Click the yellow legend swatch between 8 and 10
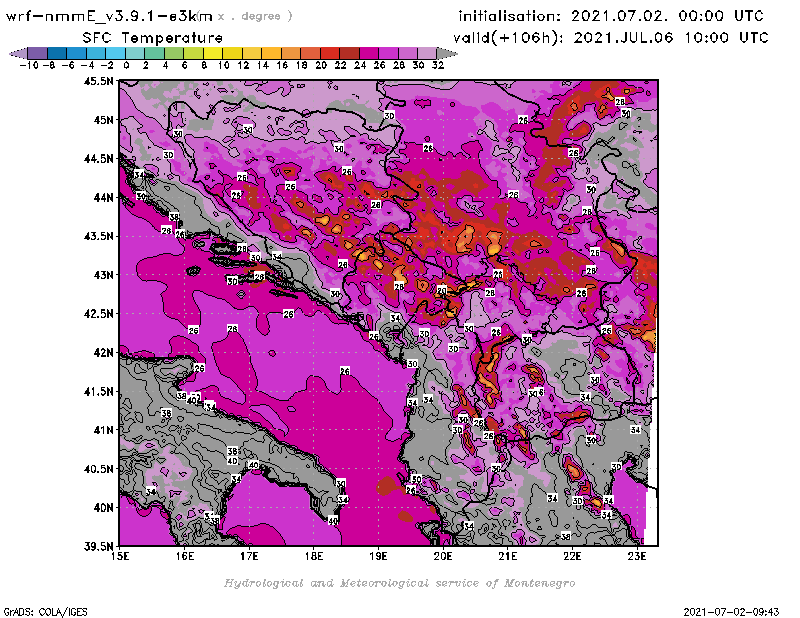 coord(213,53)
